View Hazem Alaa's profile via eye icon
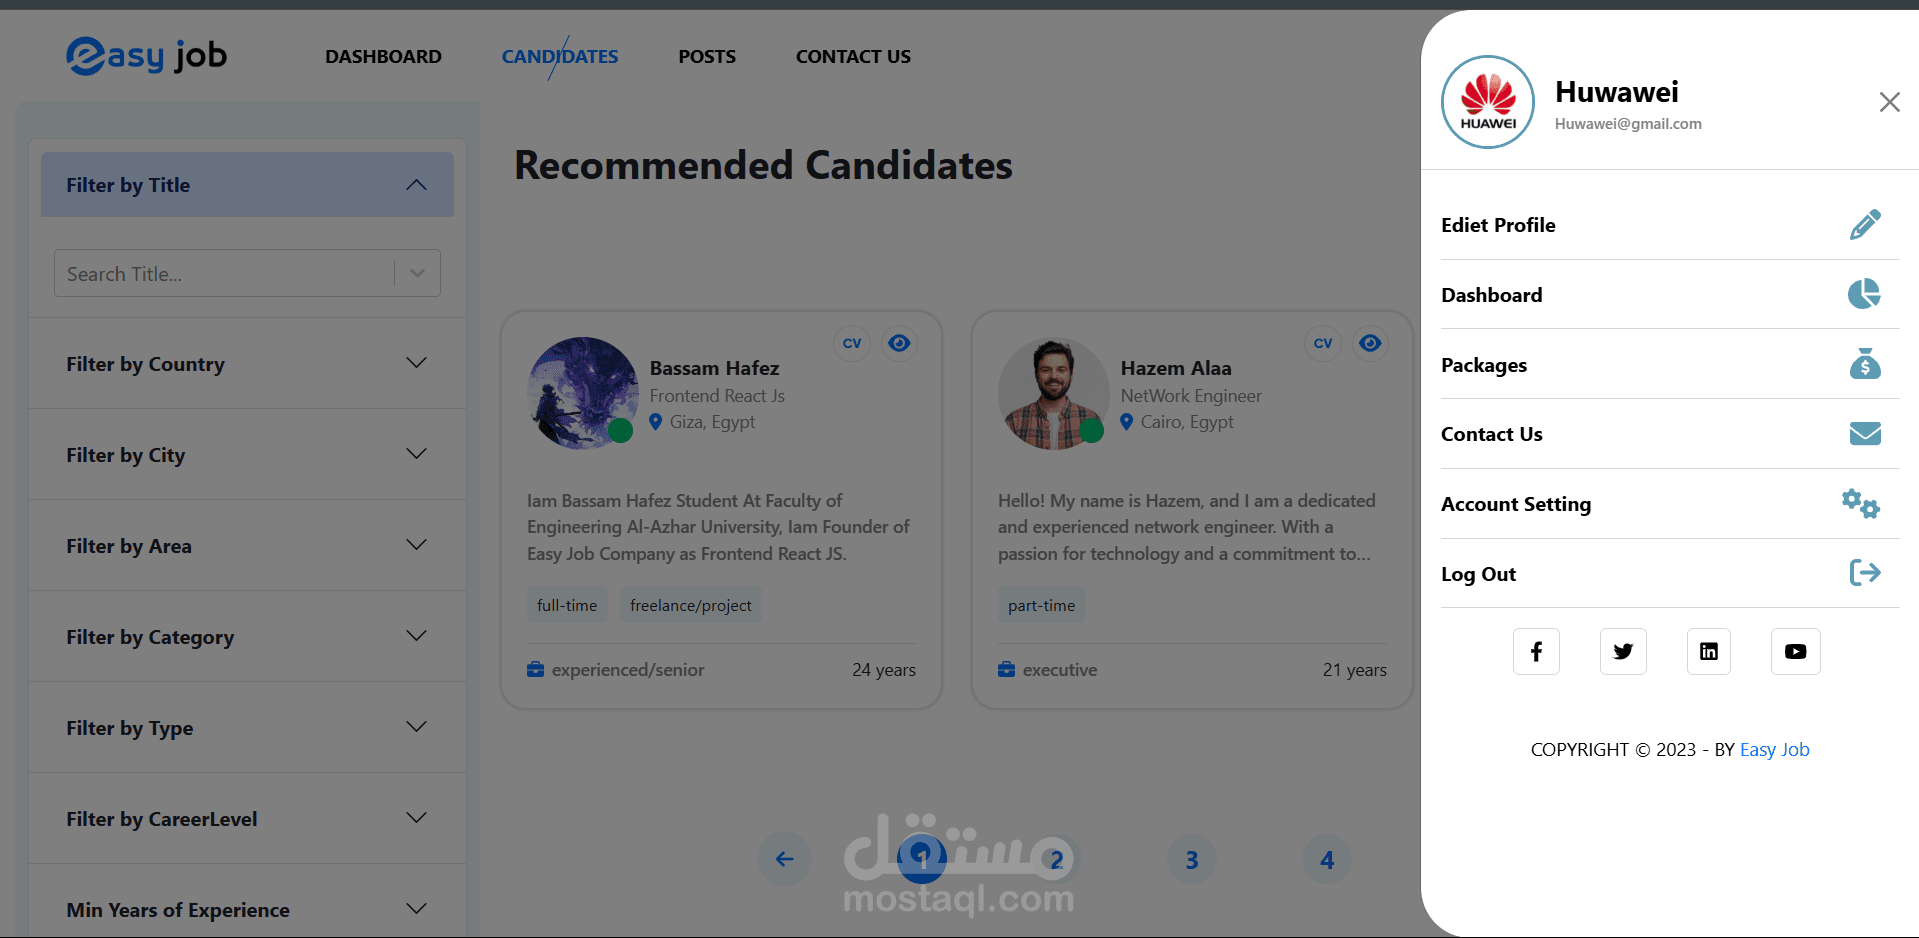The image size is (1919, 938). (x=1370, y=343)
